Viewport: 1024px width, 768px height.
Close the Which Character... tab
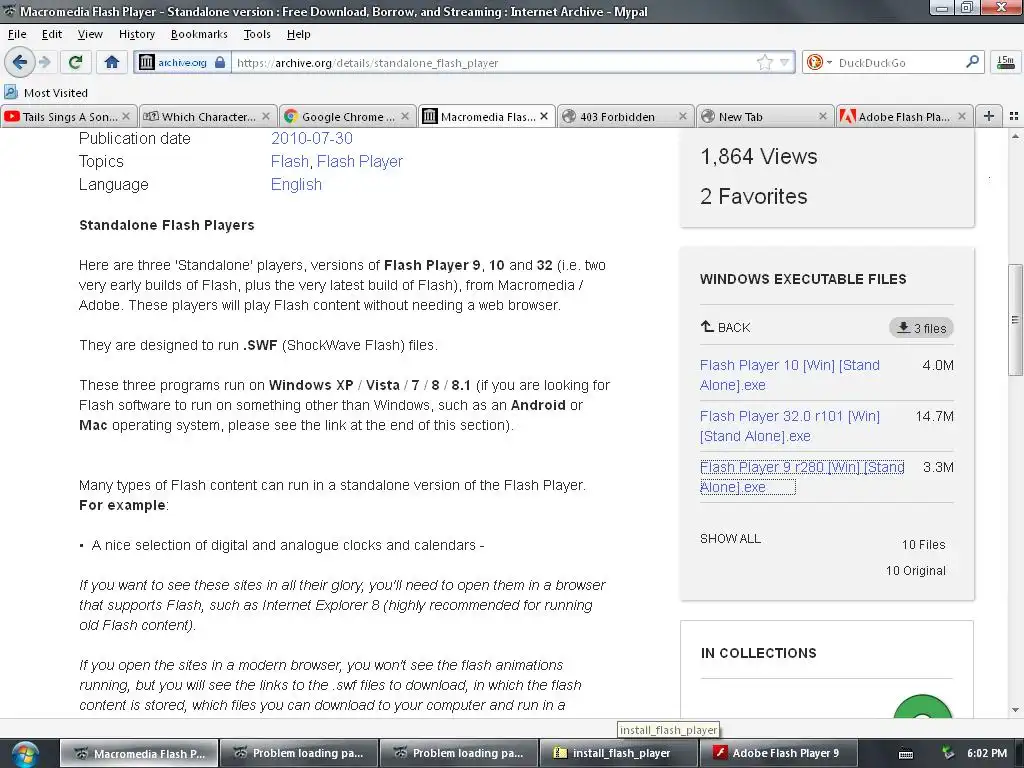tap(266, 116)
